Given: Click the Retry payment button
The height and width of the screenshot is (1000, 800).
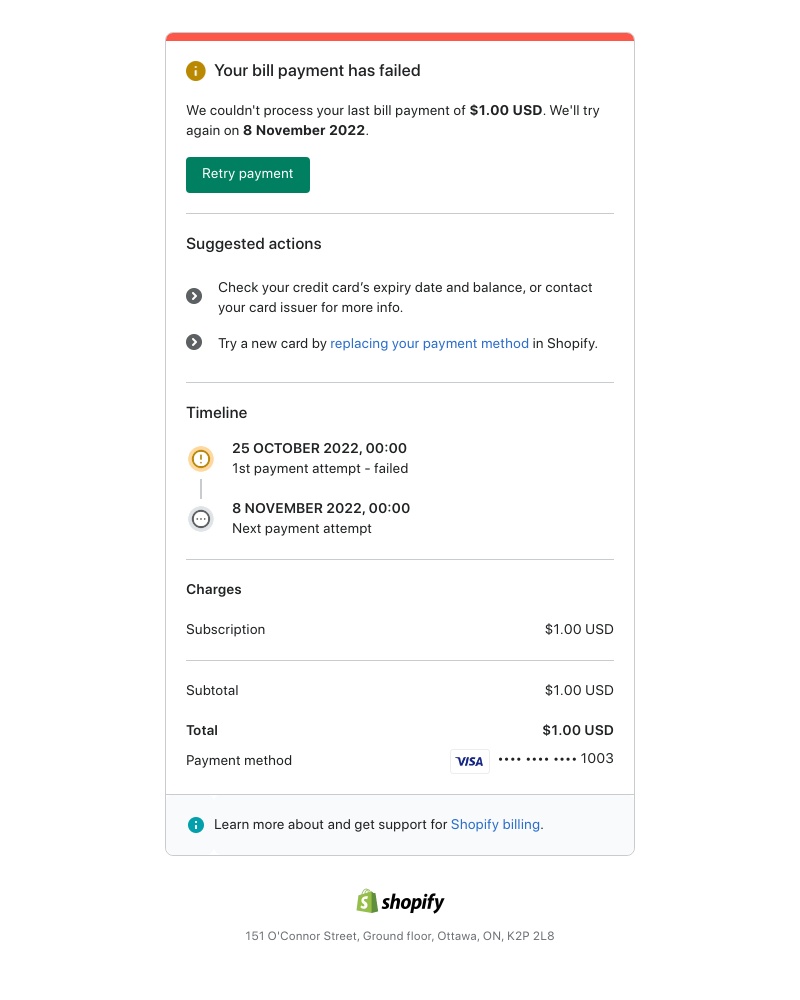Looking at the screenshot, I should tap(247, 174).
